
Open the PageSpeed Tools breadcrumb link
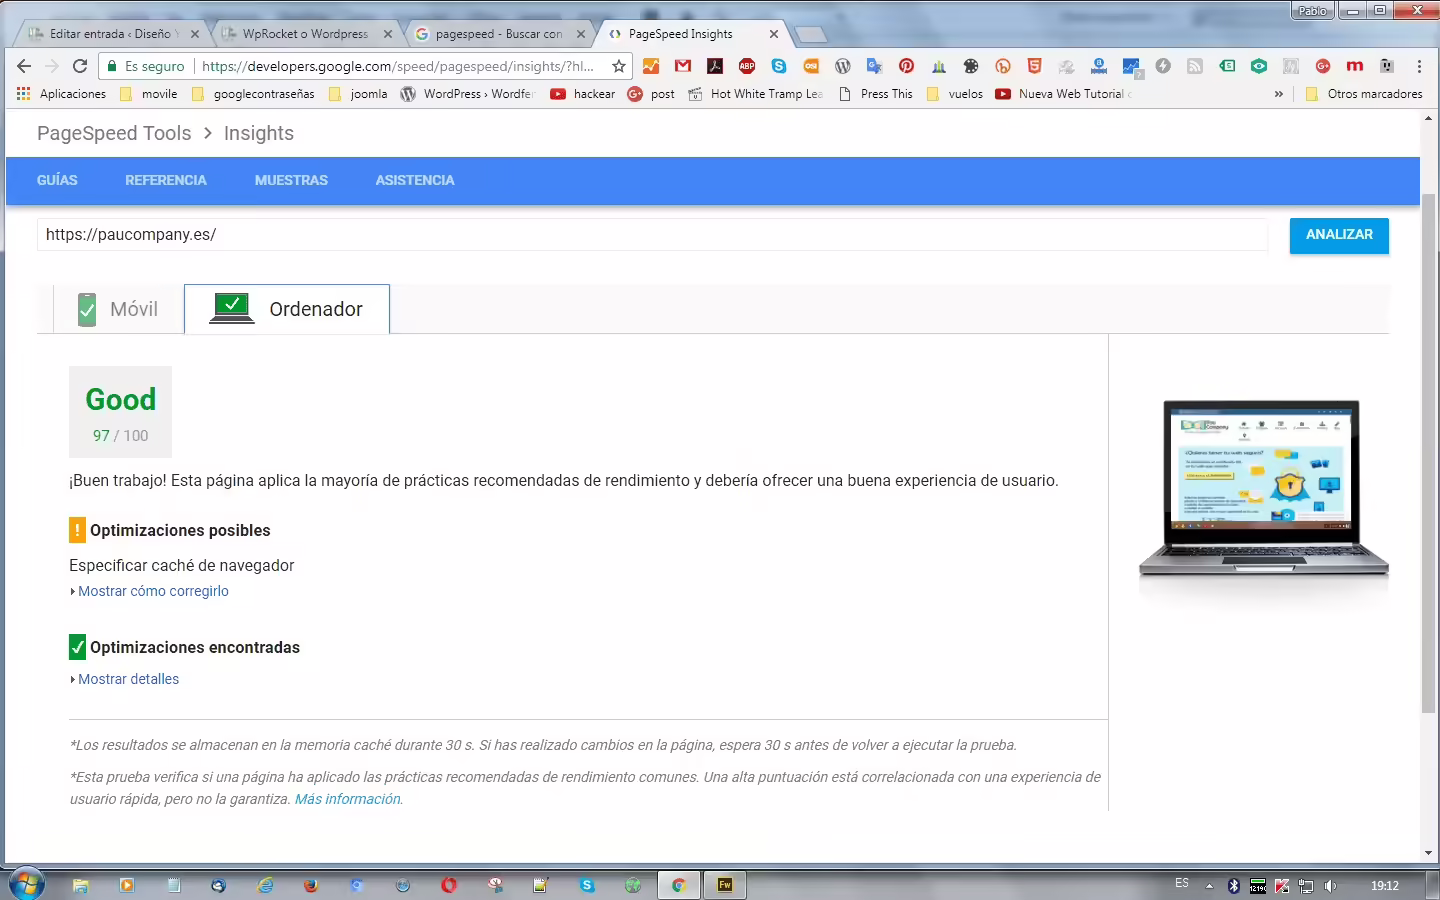click(x=114, y=133)
